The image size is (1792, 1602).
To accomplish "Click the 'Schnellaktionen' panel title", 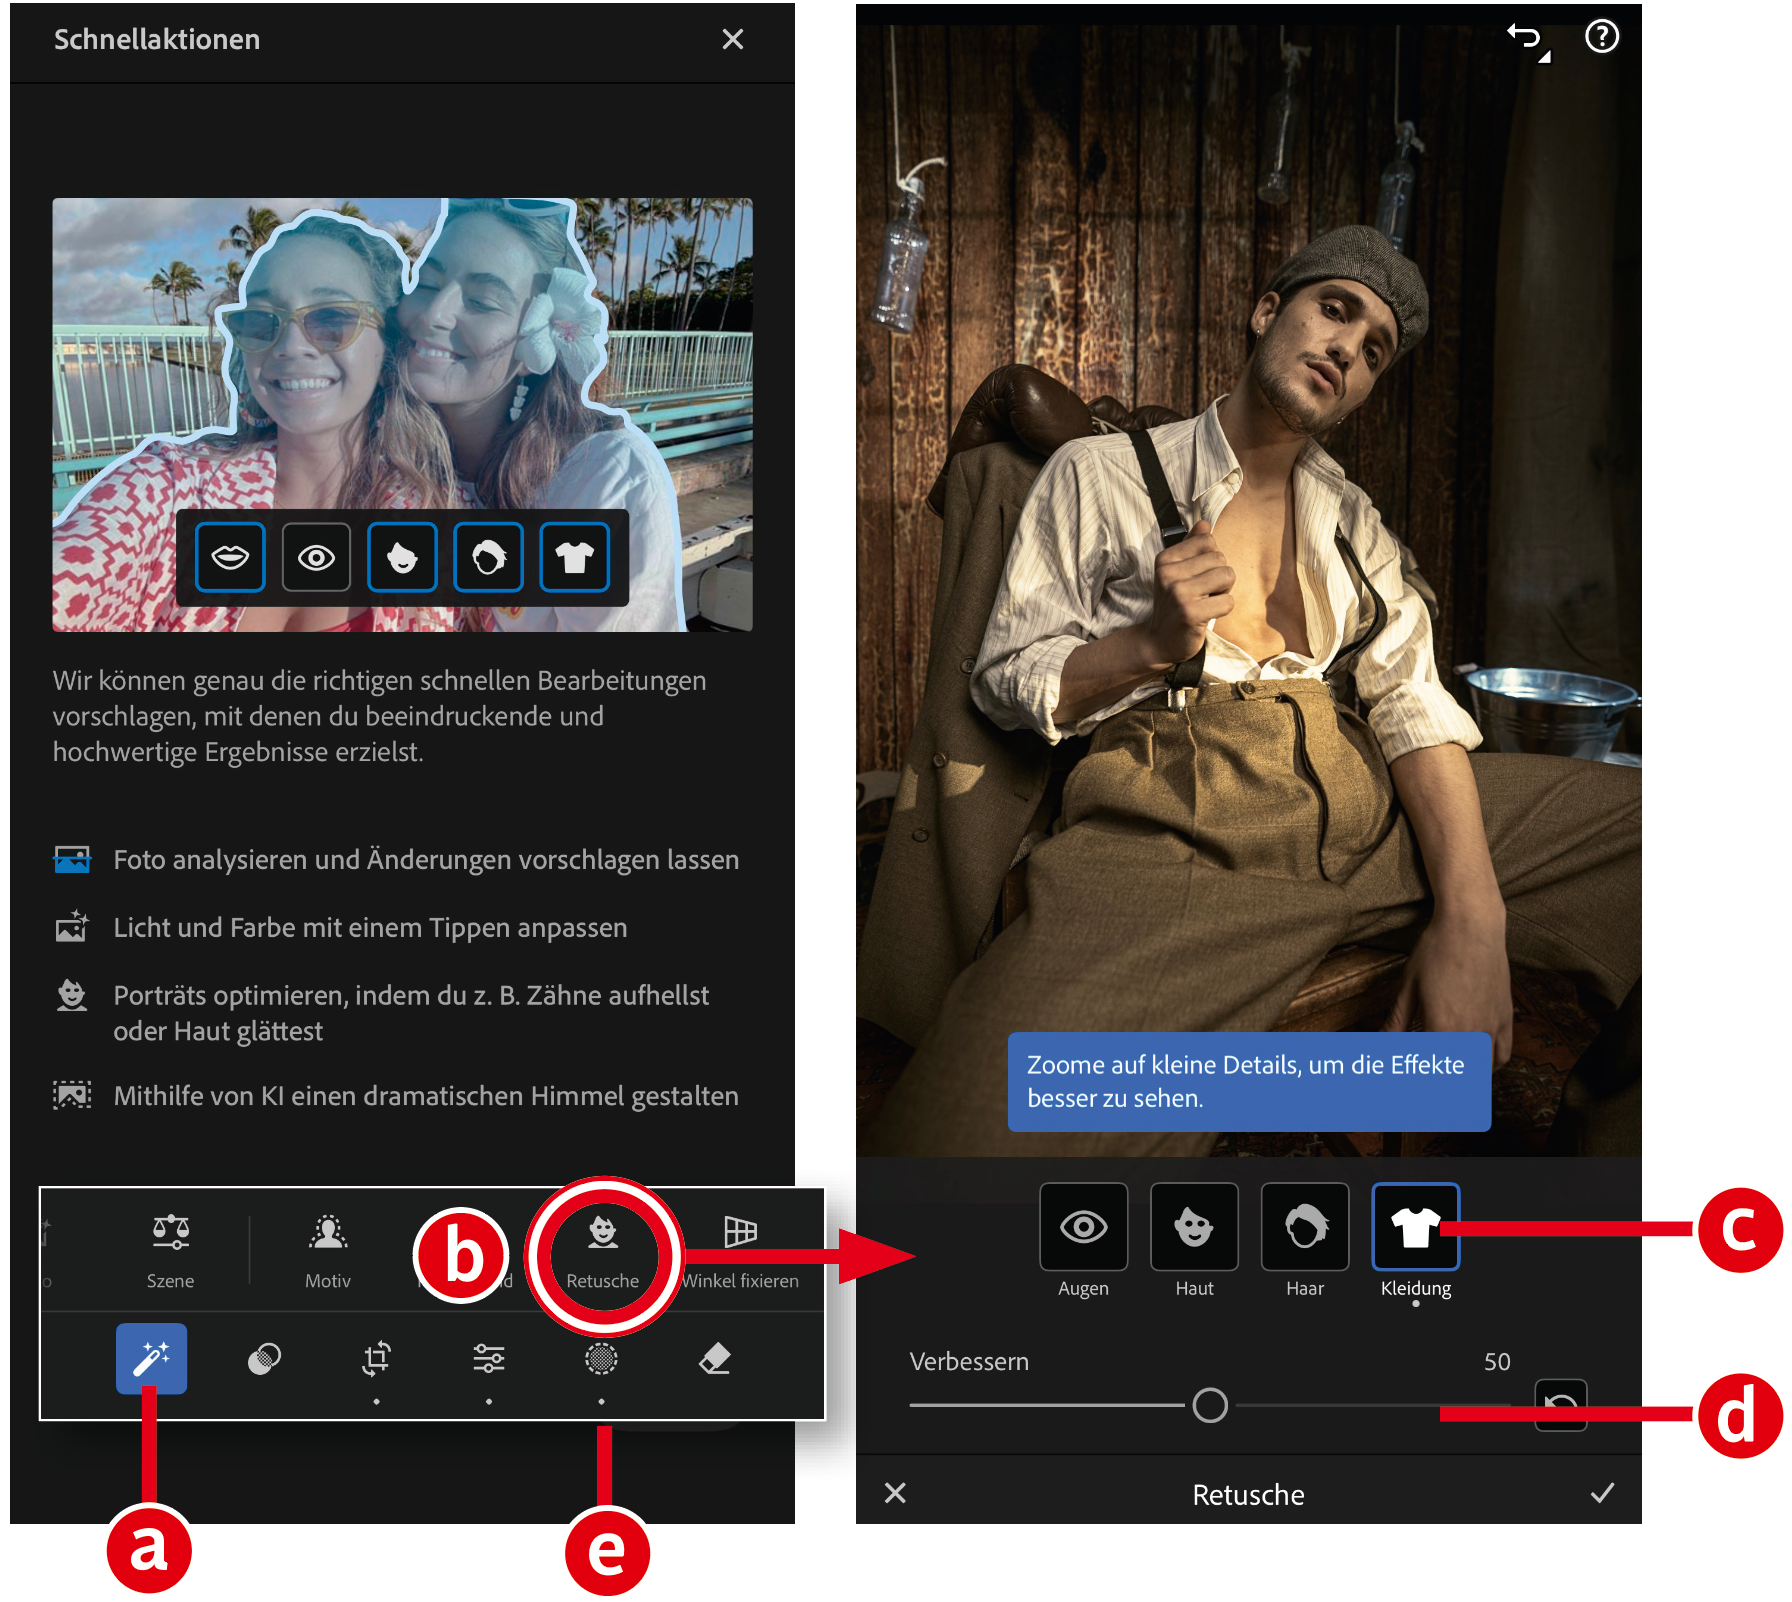I will pyautogui.click(x=157, y=39).
